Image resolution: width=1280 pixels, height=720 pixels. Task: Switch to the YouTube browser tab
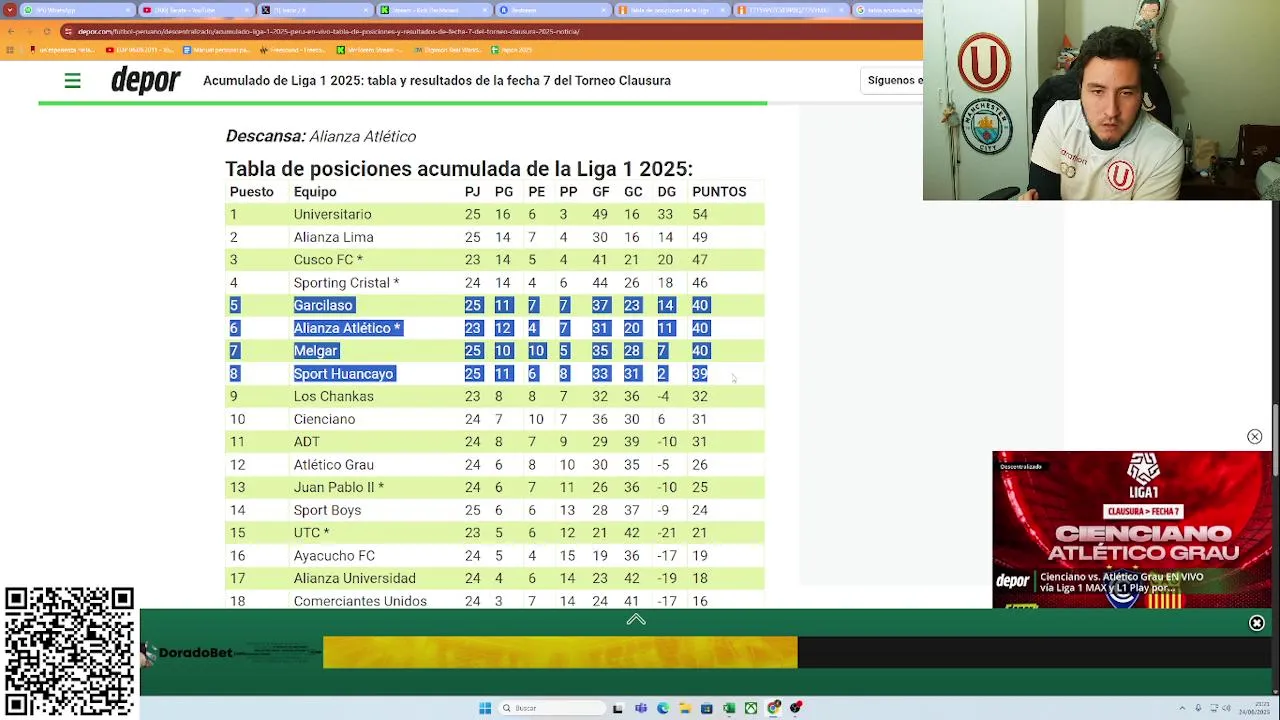click(x=195, y=10)
